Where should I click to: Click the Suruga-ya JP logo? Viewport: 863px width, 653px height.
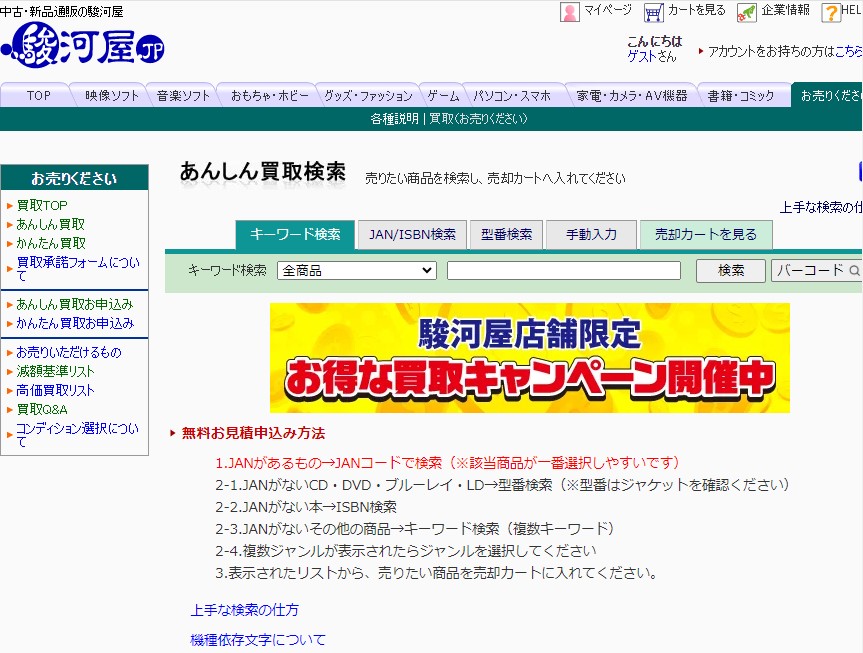tap(83, 45)
